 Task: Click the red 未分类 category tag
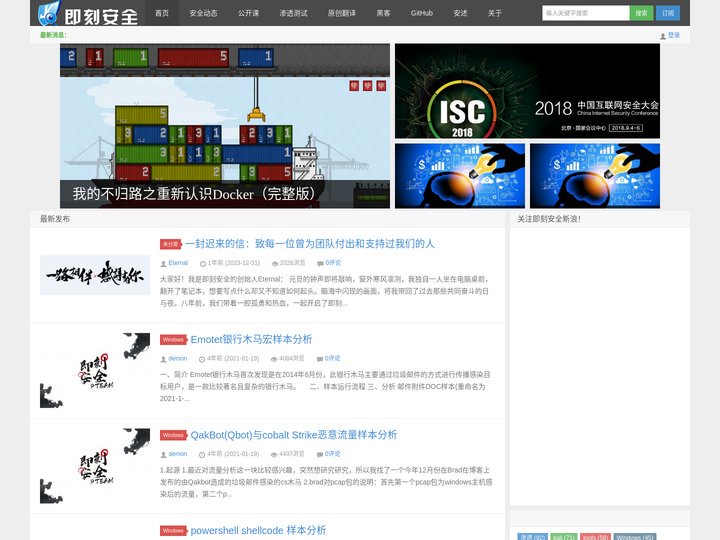[171, 244]
